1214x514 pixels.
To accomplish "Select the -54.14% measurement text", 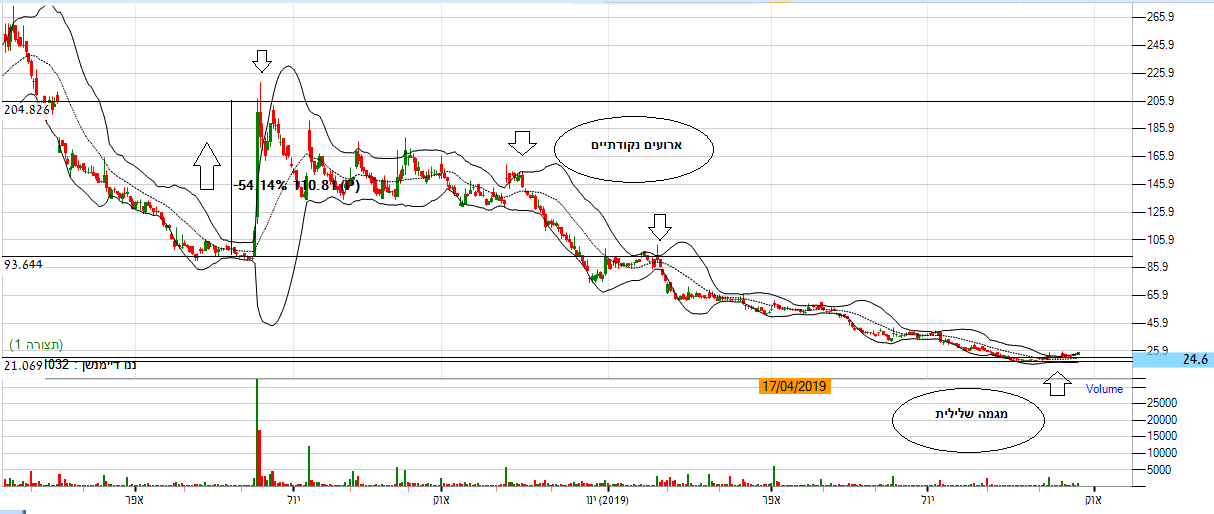I will pyautogui.click(x=261, y=185).
